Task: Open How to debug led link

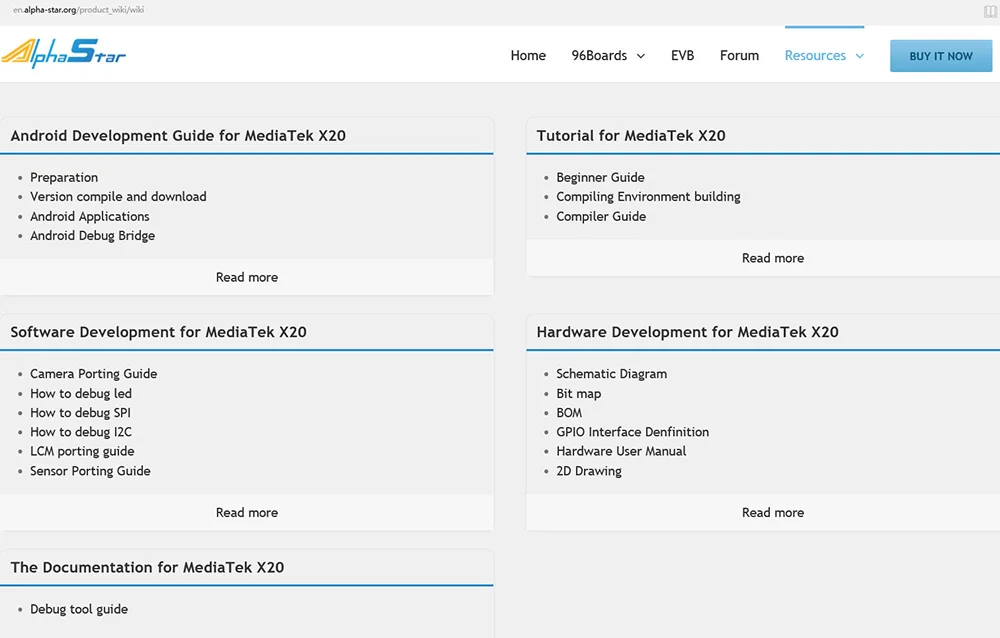Action: (x=80, y=394)
